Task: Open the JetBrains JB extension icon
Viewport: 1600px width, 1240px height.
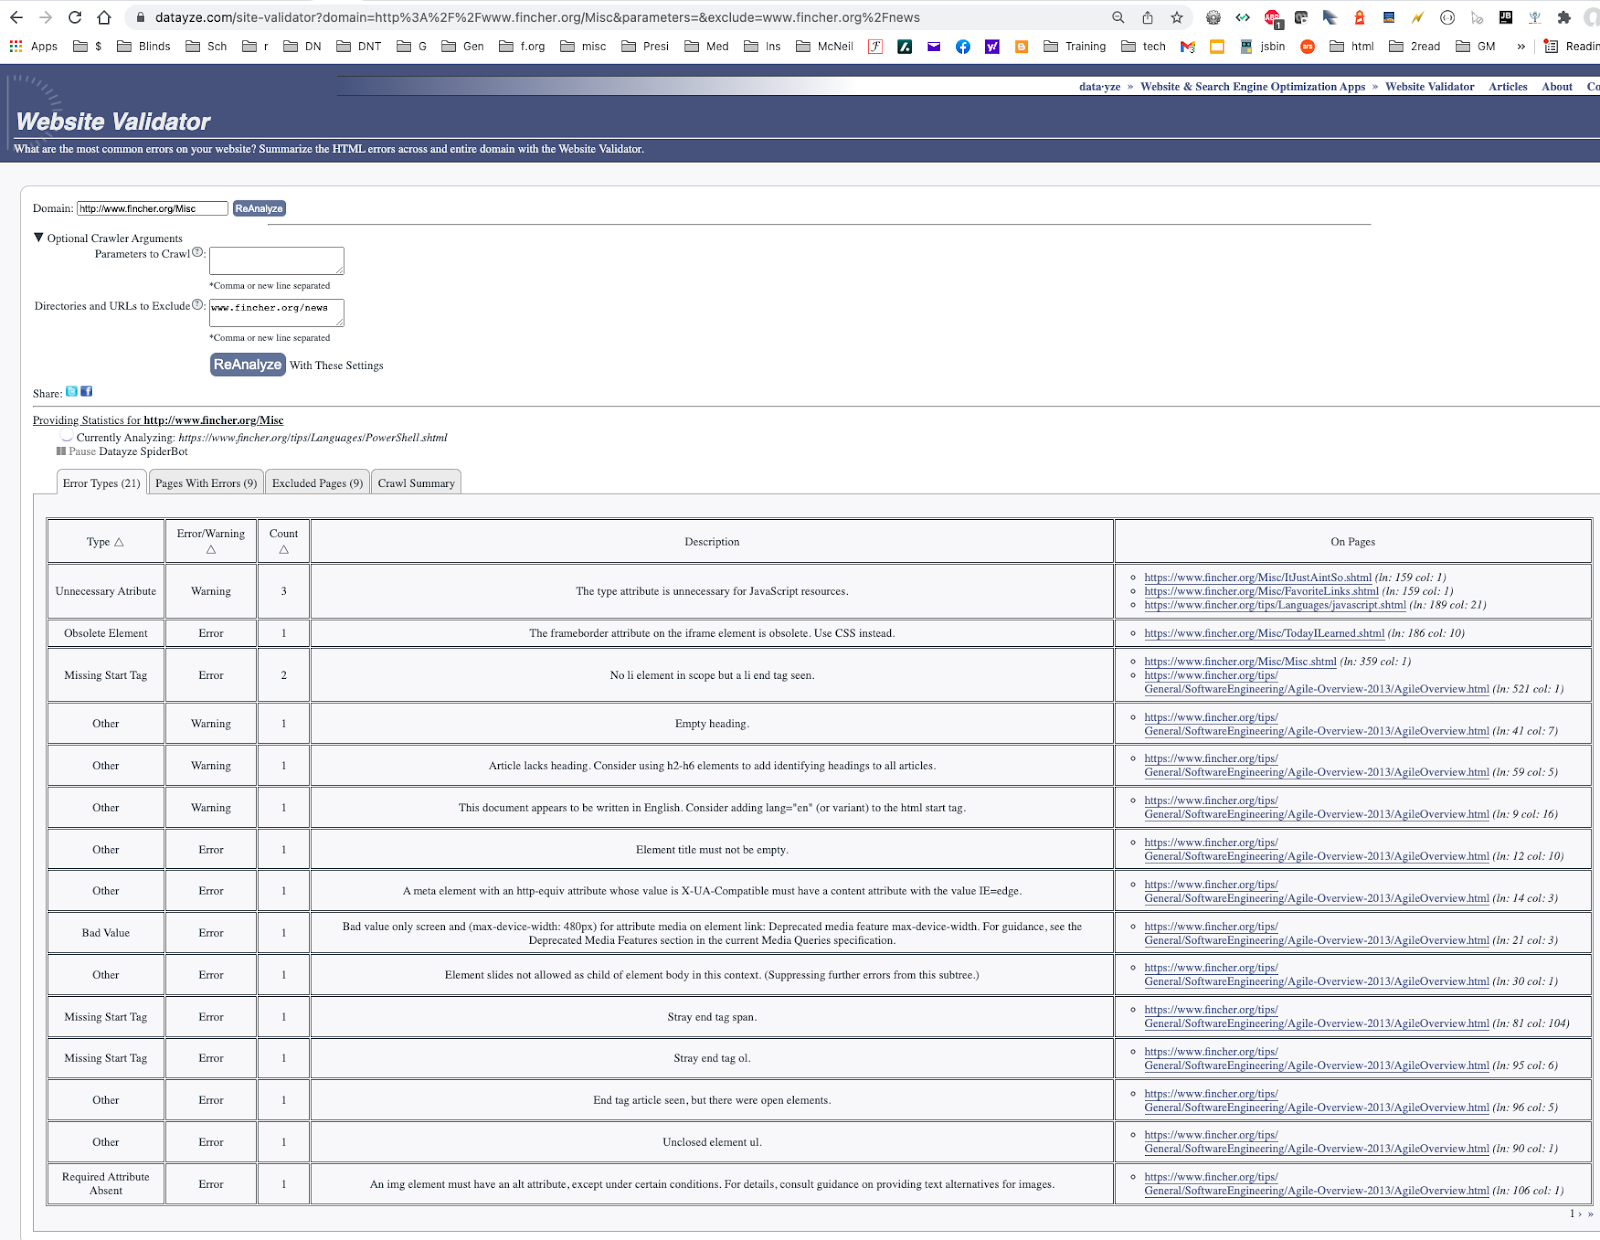Action: (1506, 17)
